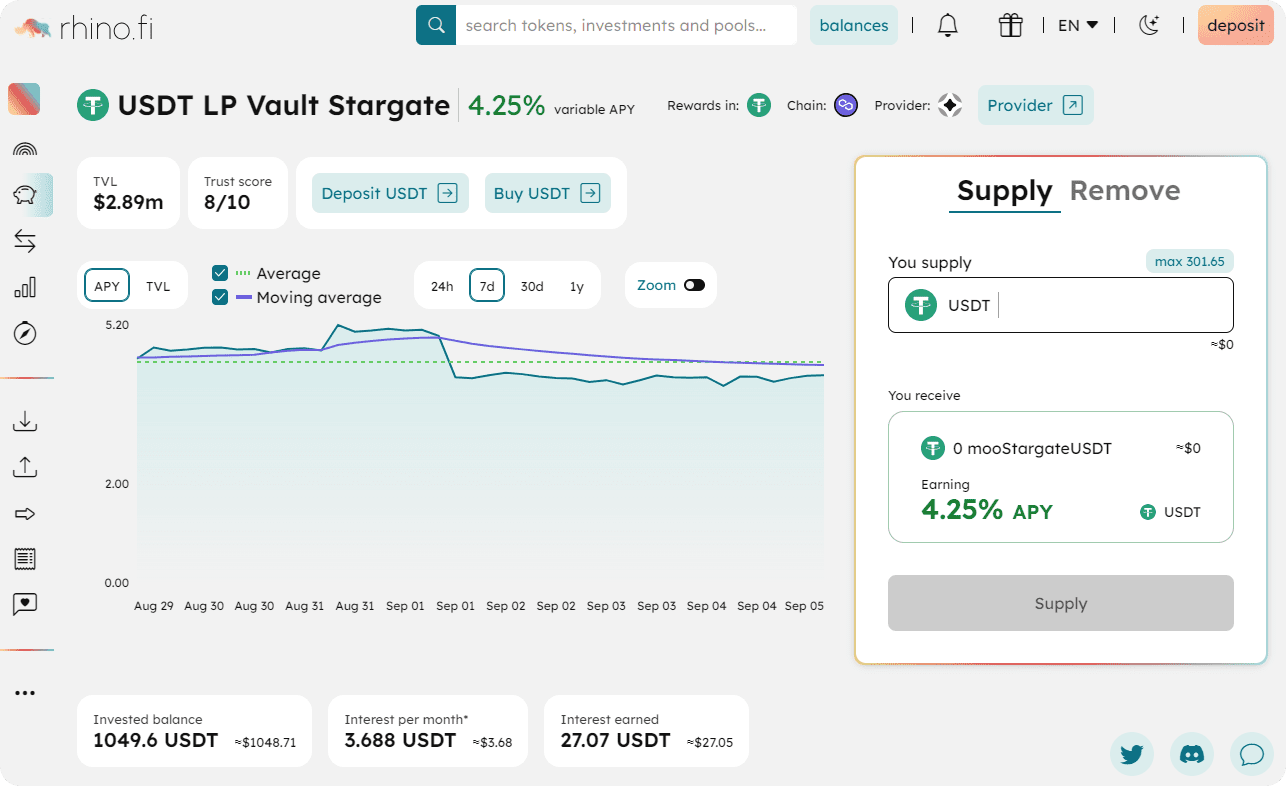1286x786 pixels.
Task: Click the download tray sidebar icon
Action: [x=25, y=421]
